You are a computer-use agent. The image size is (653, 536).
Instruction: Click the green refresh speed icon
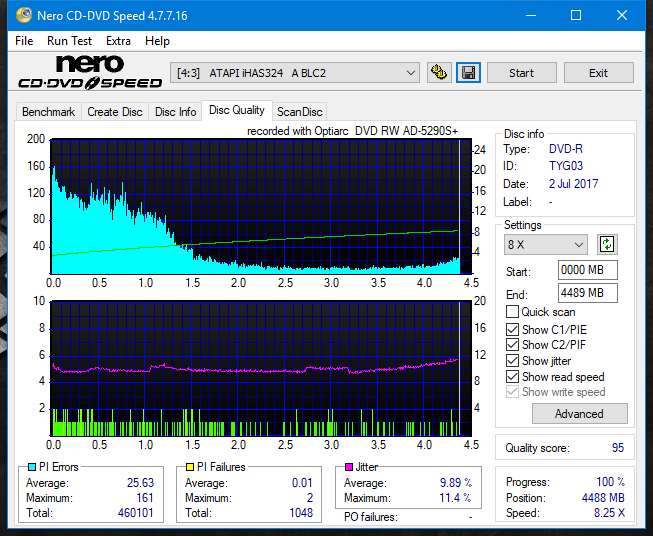607,244
